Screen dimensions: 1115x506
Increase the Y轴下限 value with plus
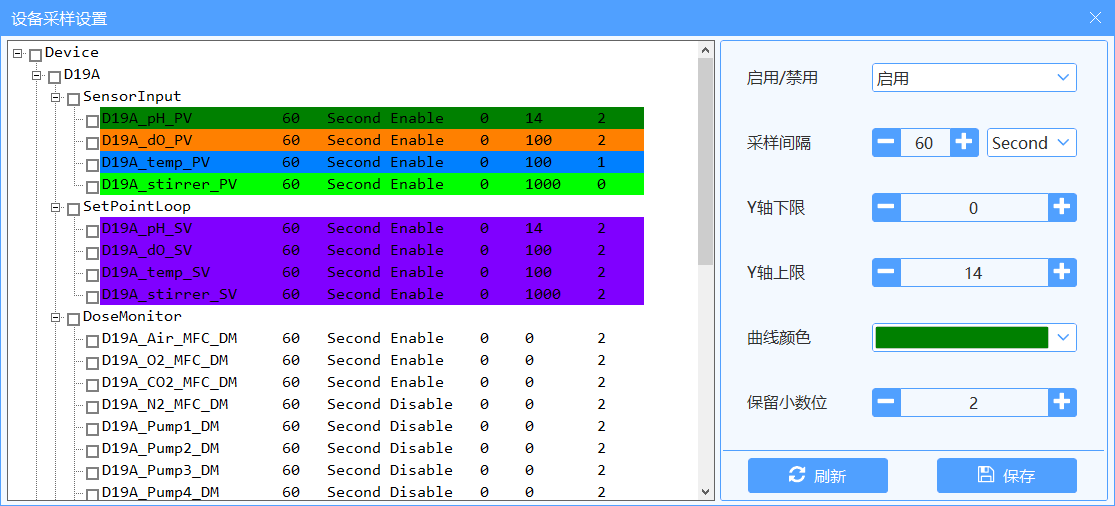coord(1062,208)
